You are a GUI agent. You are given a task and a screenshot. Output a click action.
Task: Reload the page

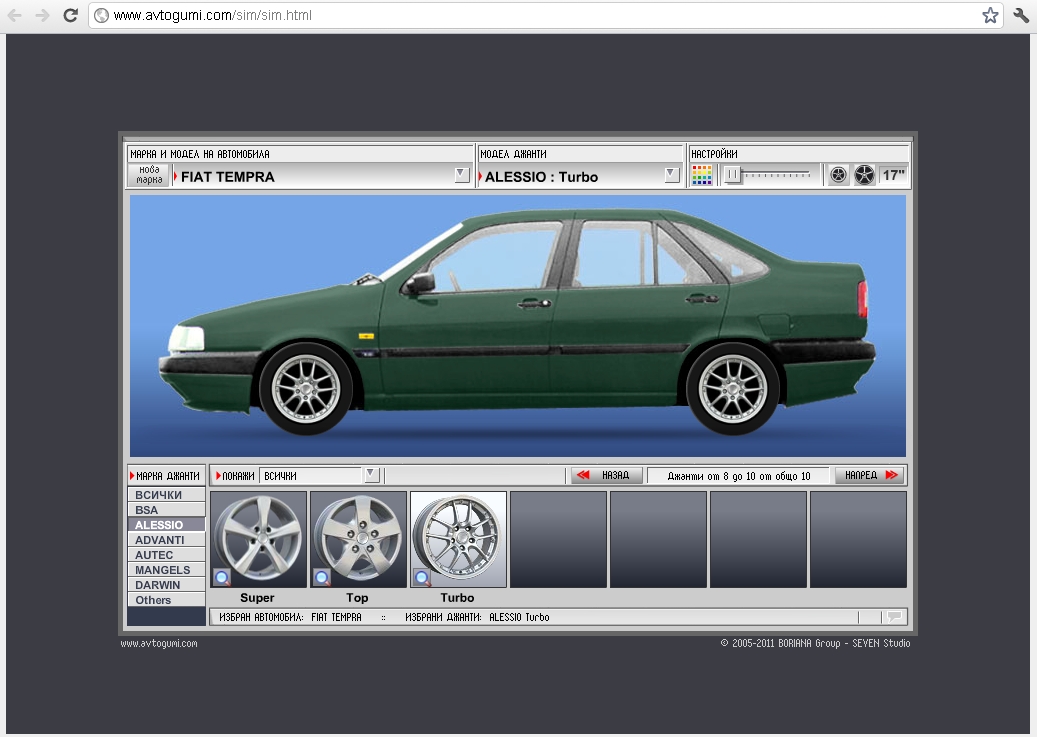pyautogui.click(x=70, y=15)
